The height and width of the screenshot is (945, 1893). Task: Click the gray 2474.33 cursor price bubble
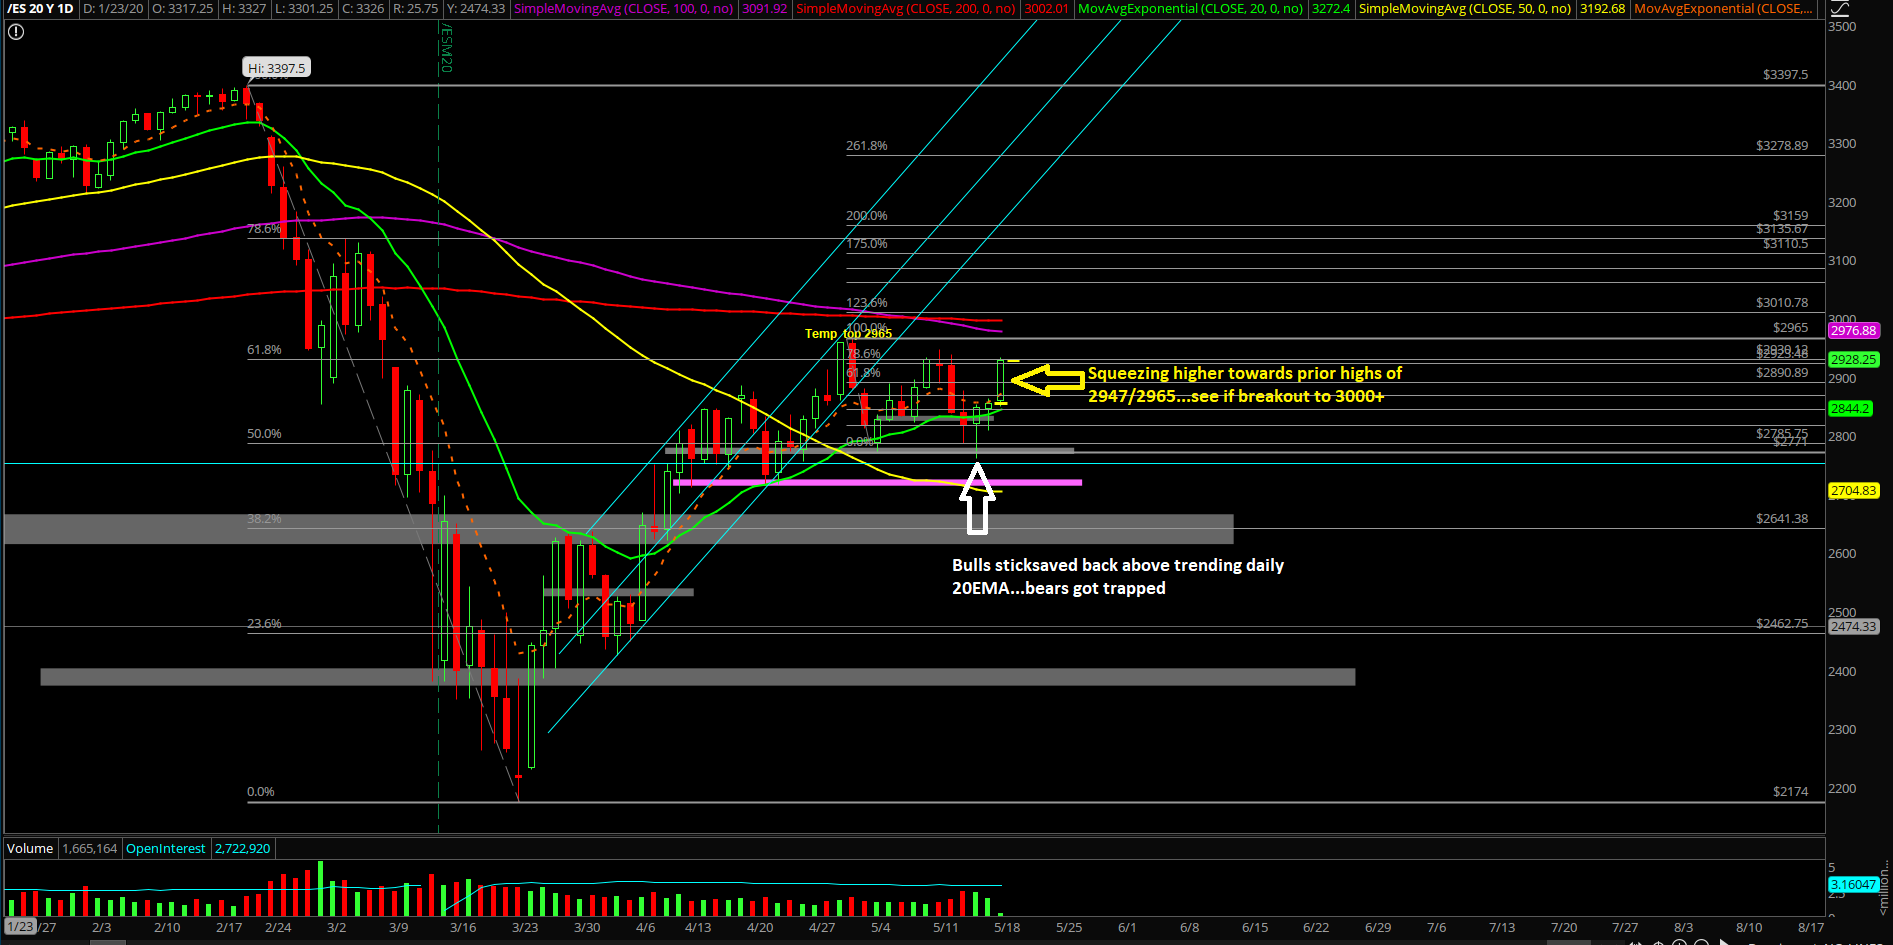1854,627
